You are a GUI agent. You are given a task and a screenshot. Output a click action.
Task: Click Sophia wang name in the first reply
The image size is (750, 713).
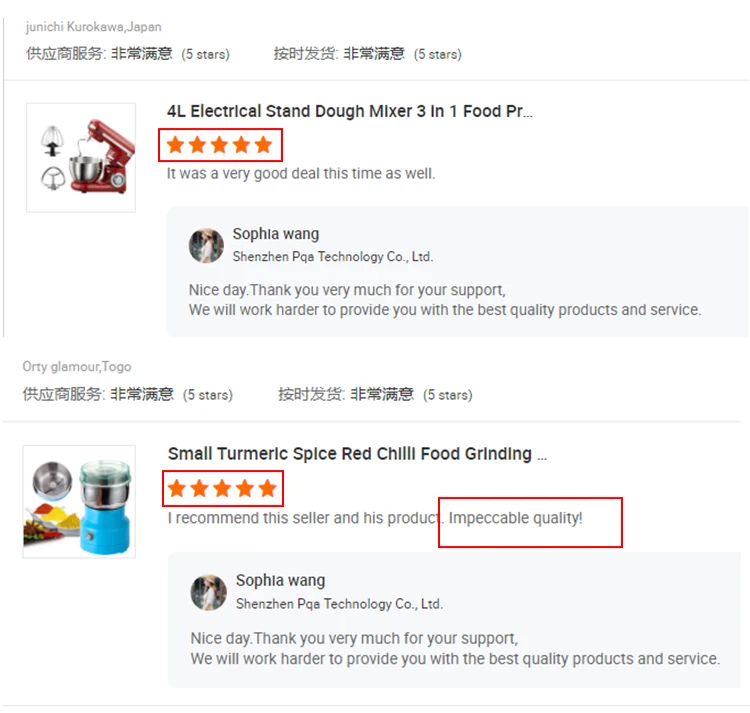[x=276, y=234]
